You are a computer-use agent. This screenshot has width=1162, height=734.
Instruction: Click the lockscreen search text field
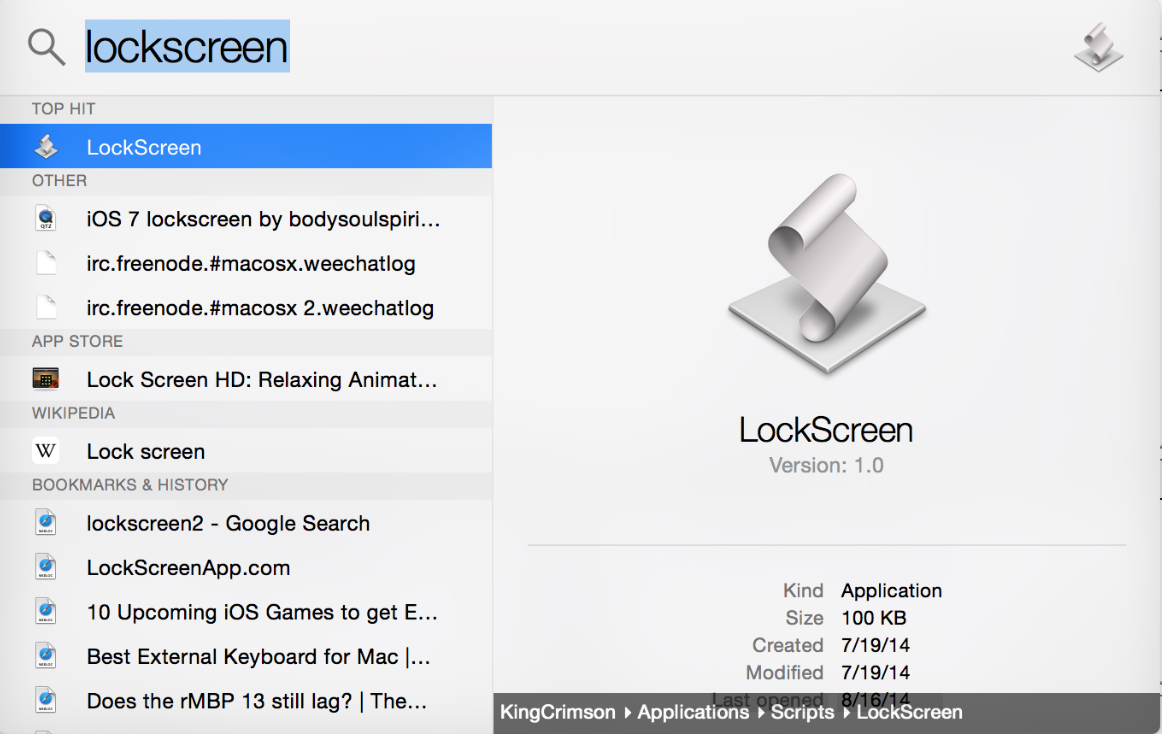click(x=187, y=47)
